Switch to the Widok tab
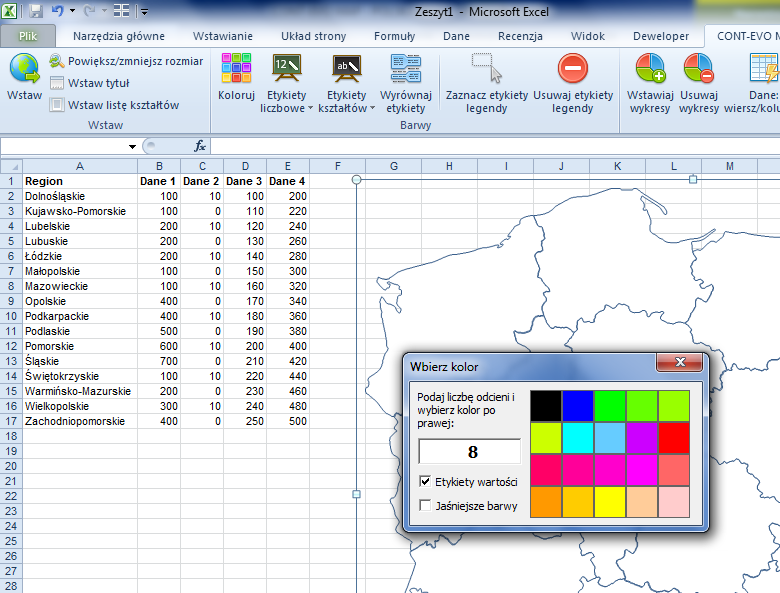The height and width of the screenshot is (593, 780). tap(587, 36)
